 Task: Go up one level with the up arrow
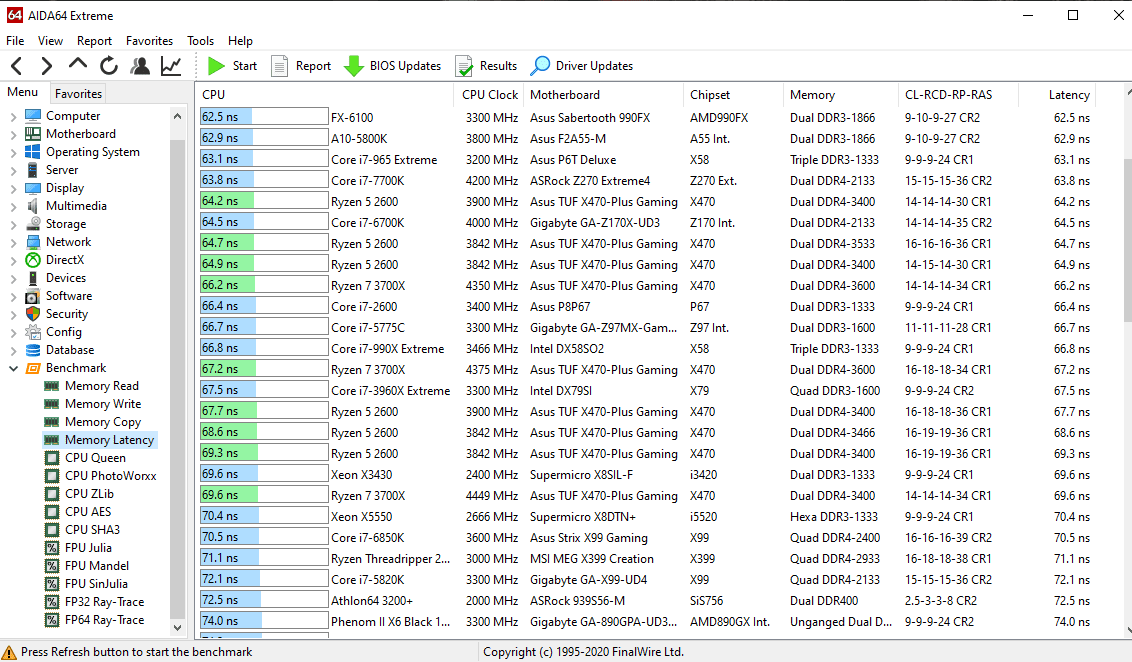coord(77,65)
